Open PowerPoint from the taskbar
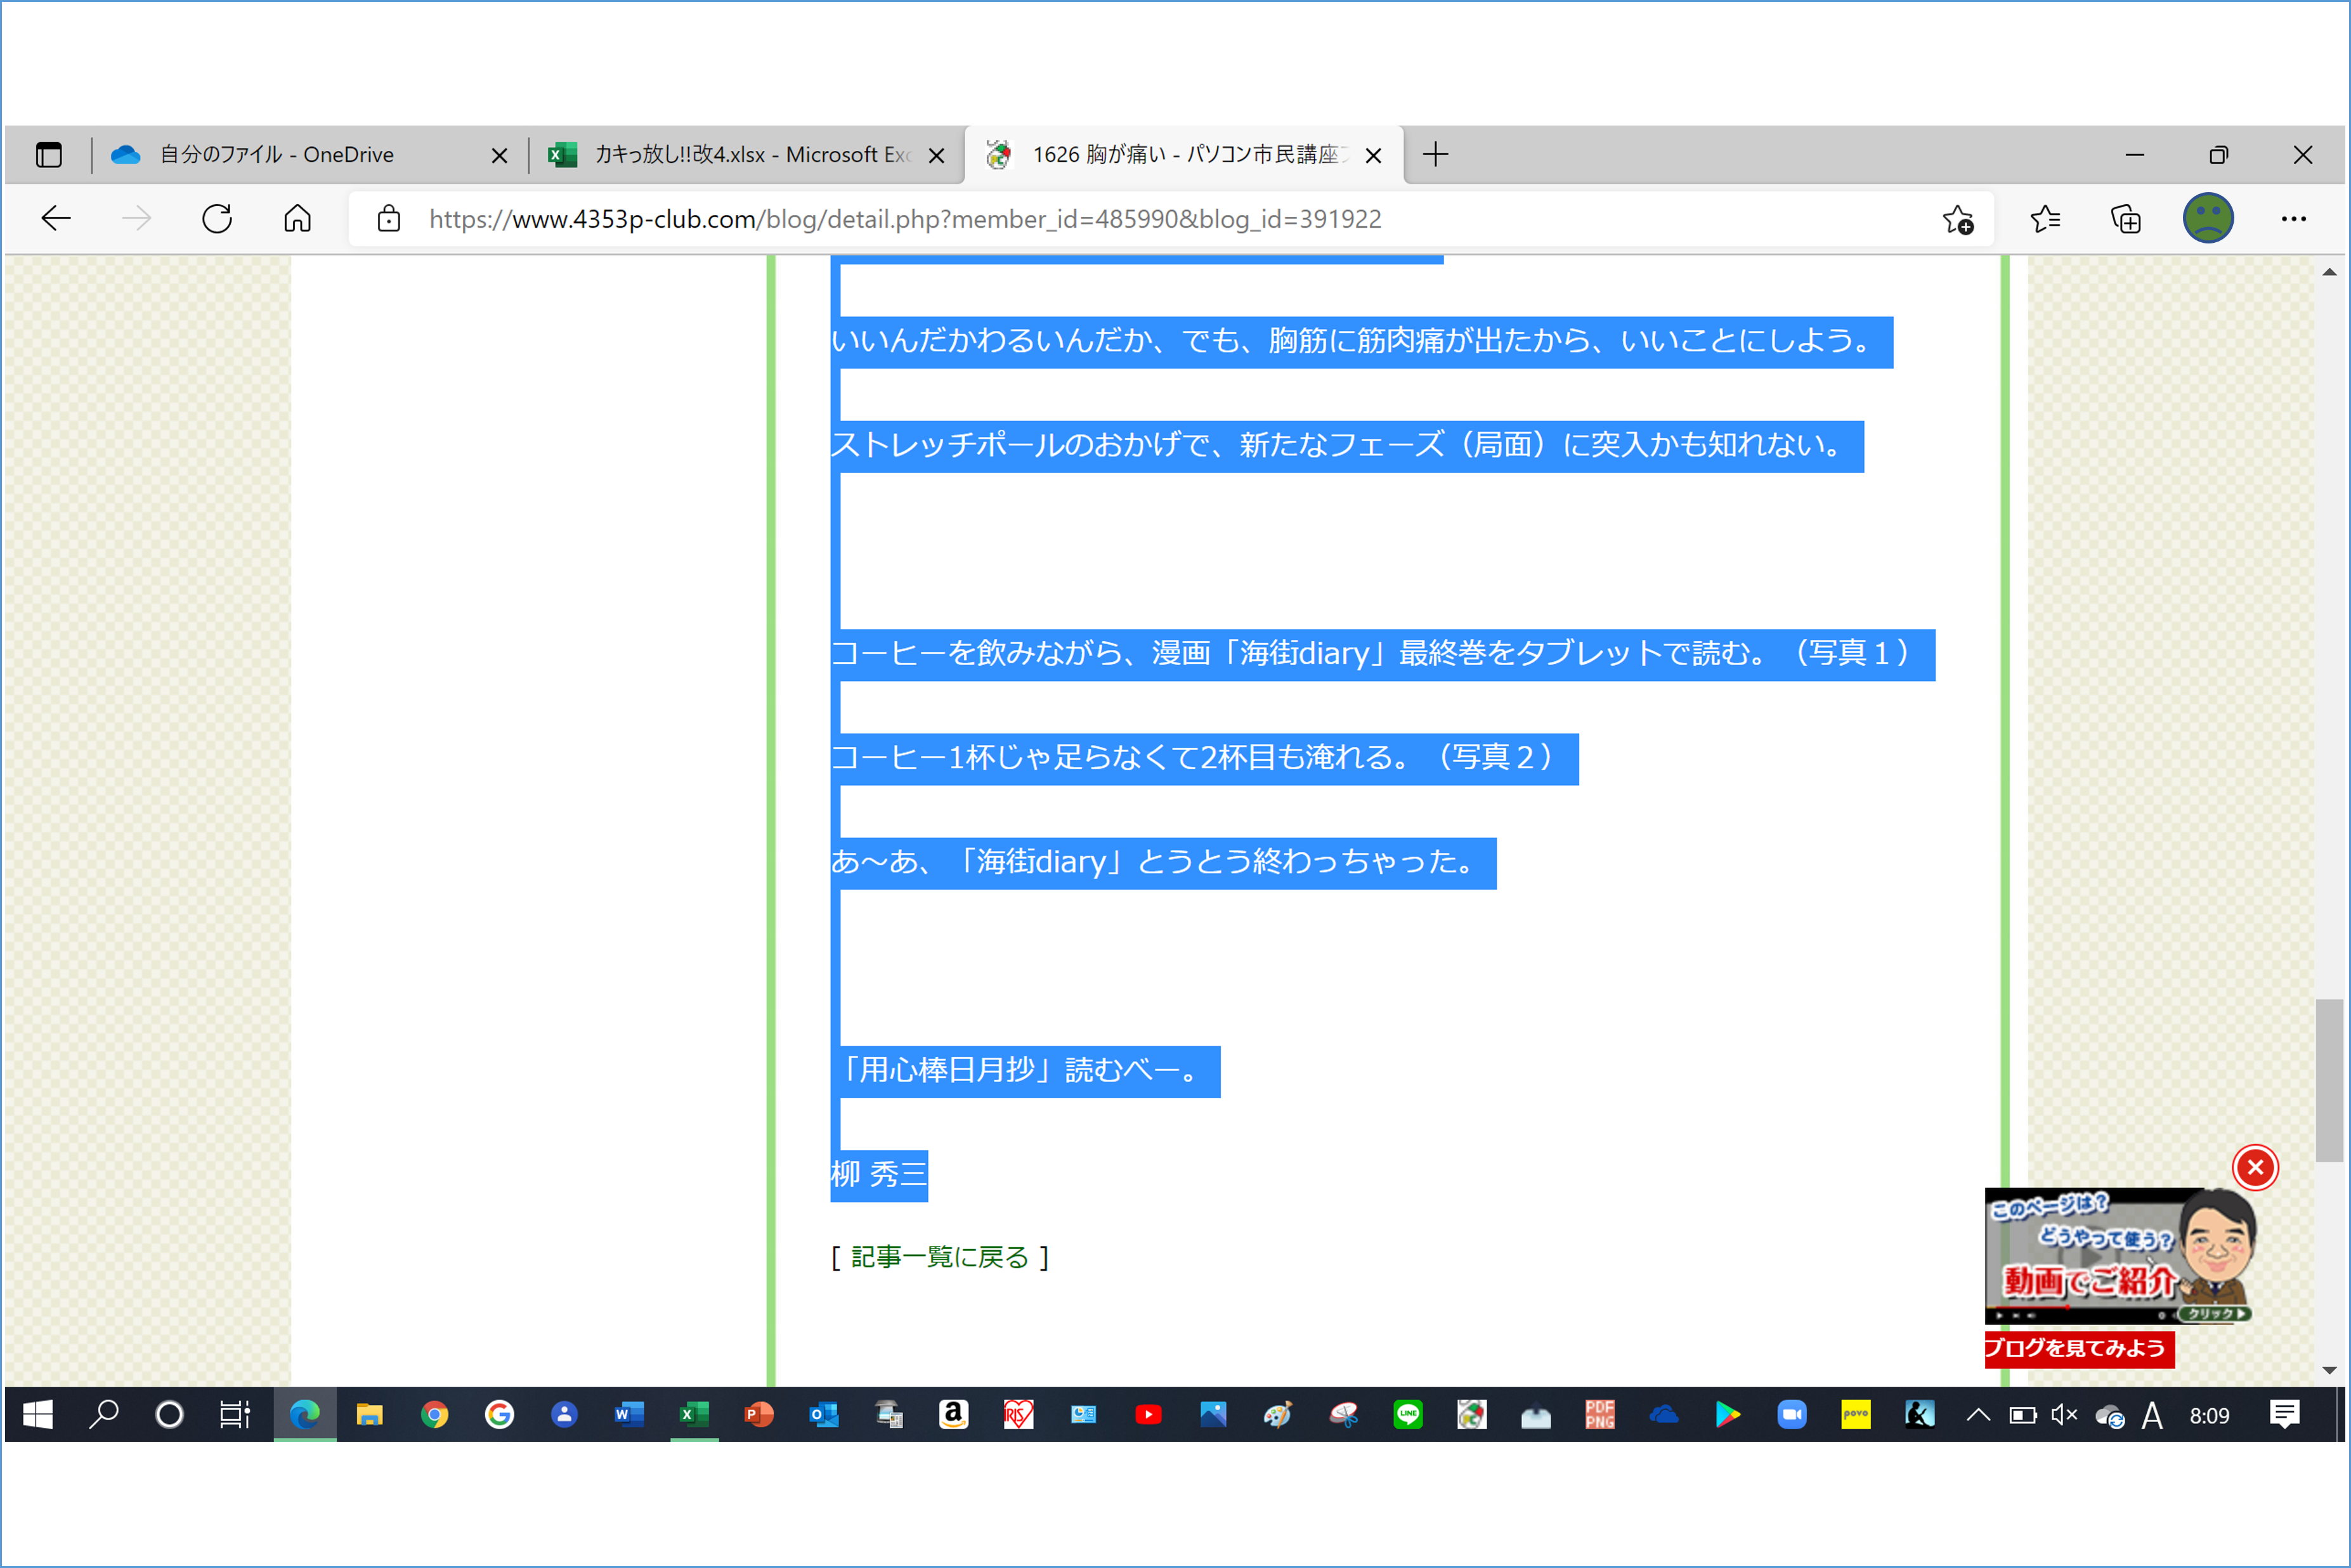 pos(758,1414)
